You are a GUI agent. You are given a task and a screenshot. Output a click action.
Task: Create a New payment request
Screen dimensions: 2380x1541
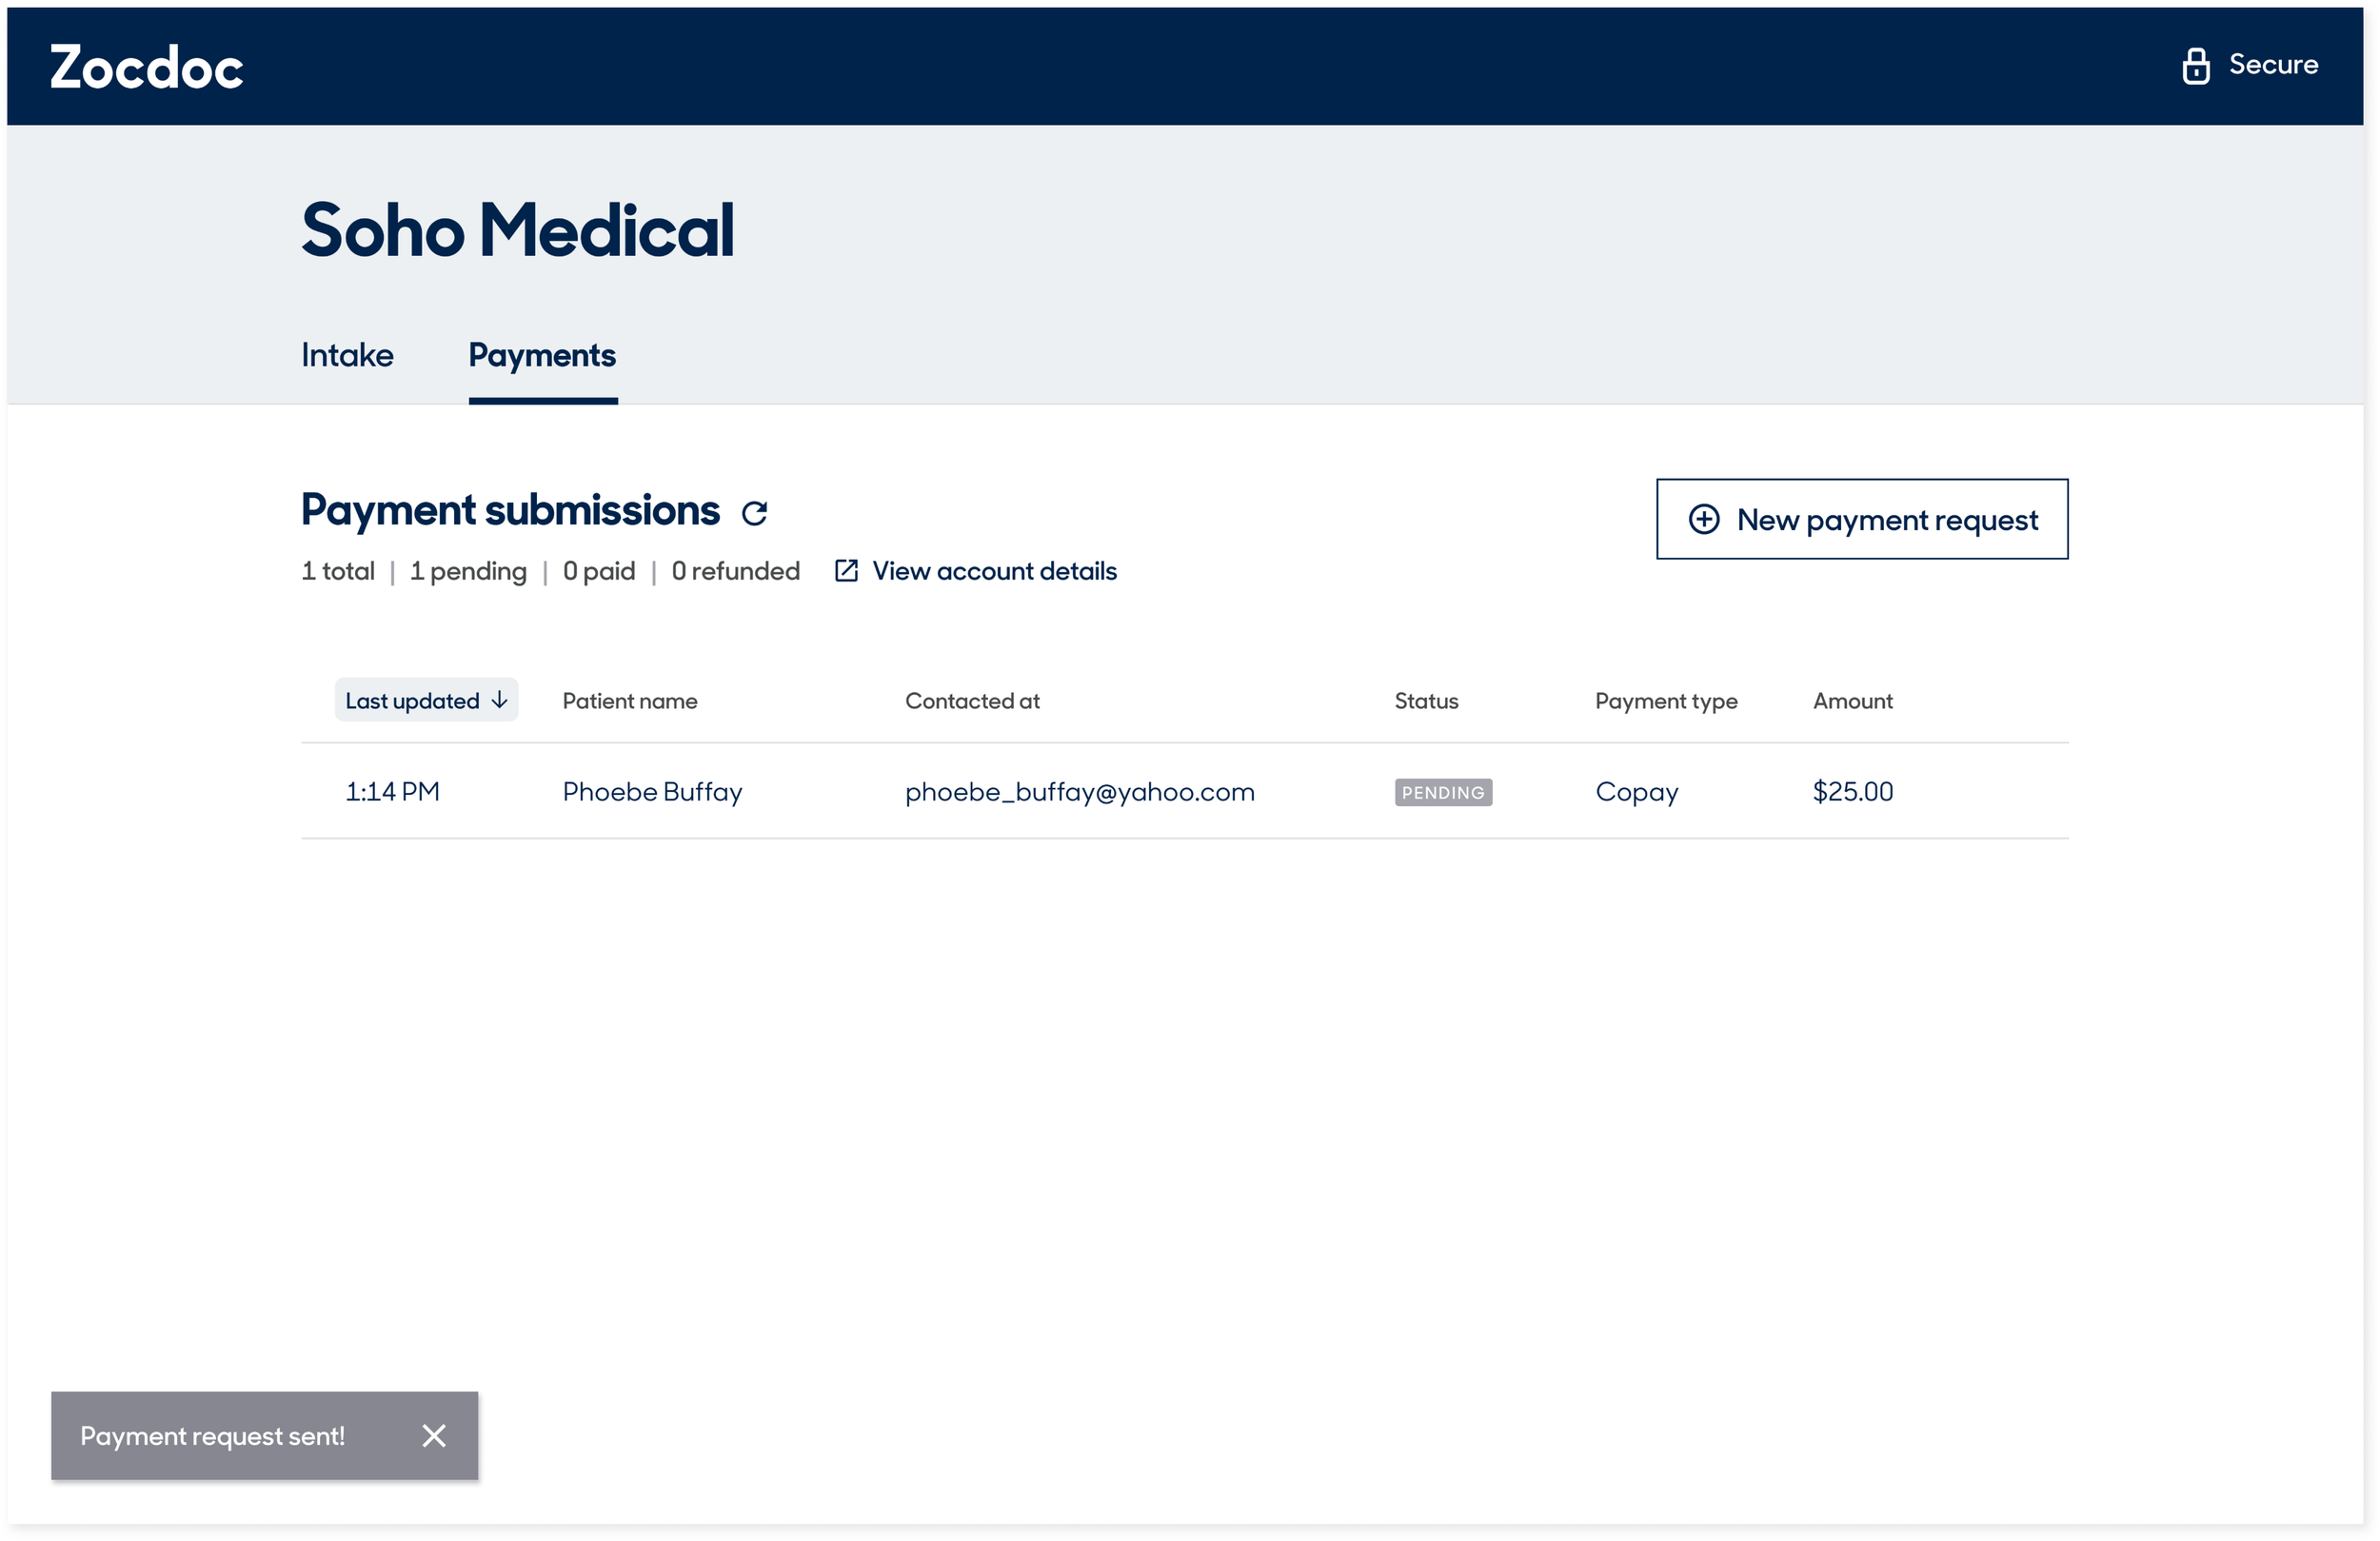pyautogui.click(x=1862, y=519)
